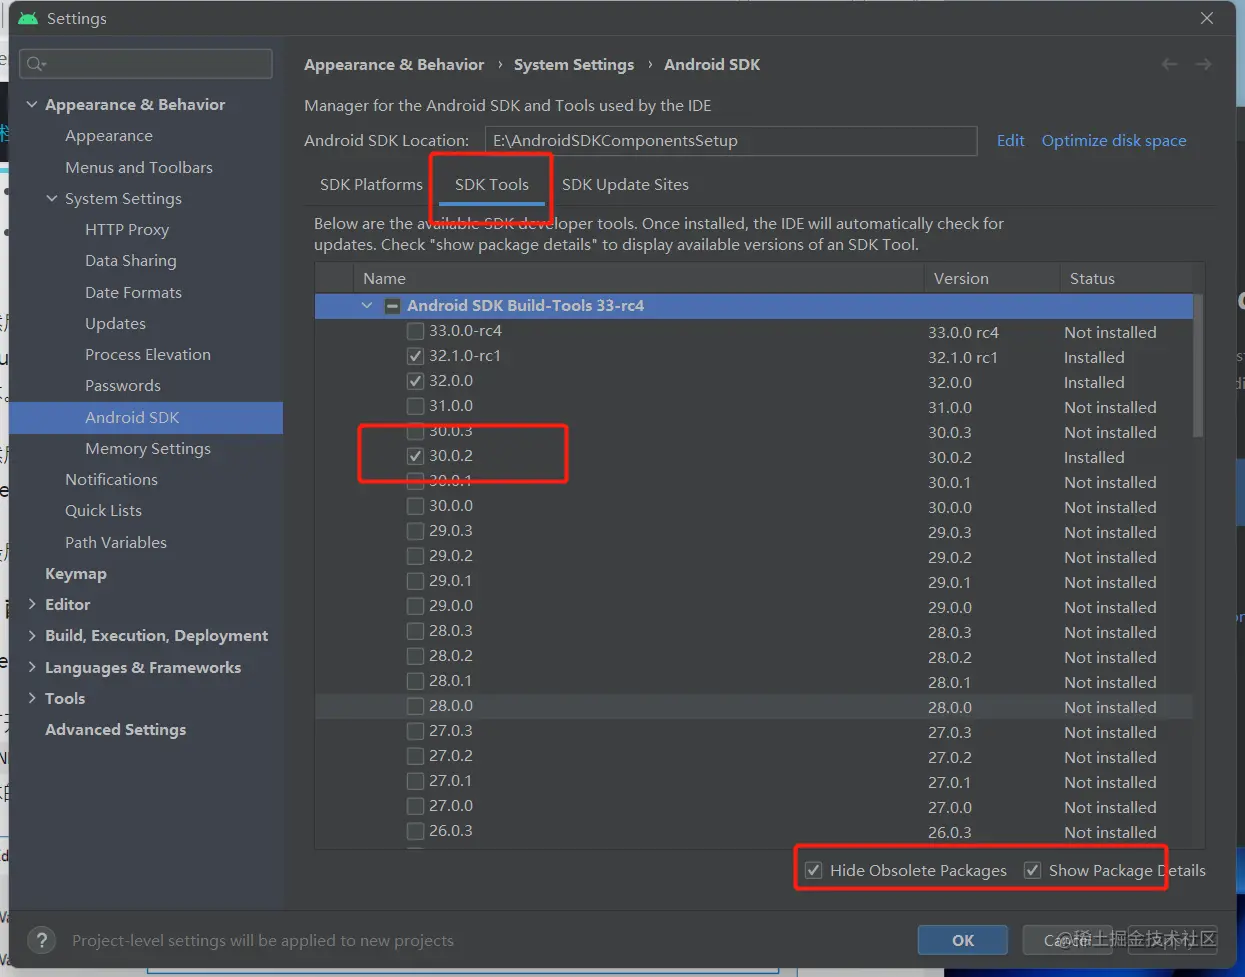The height and width of the screenshot is (977, 1245).
Task: Open the help question mark button
Action: point(41,940)
